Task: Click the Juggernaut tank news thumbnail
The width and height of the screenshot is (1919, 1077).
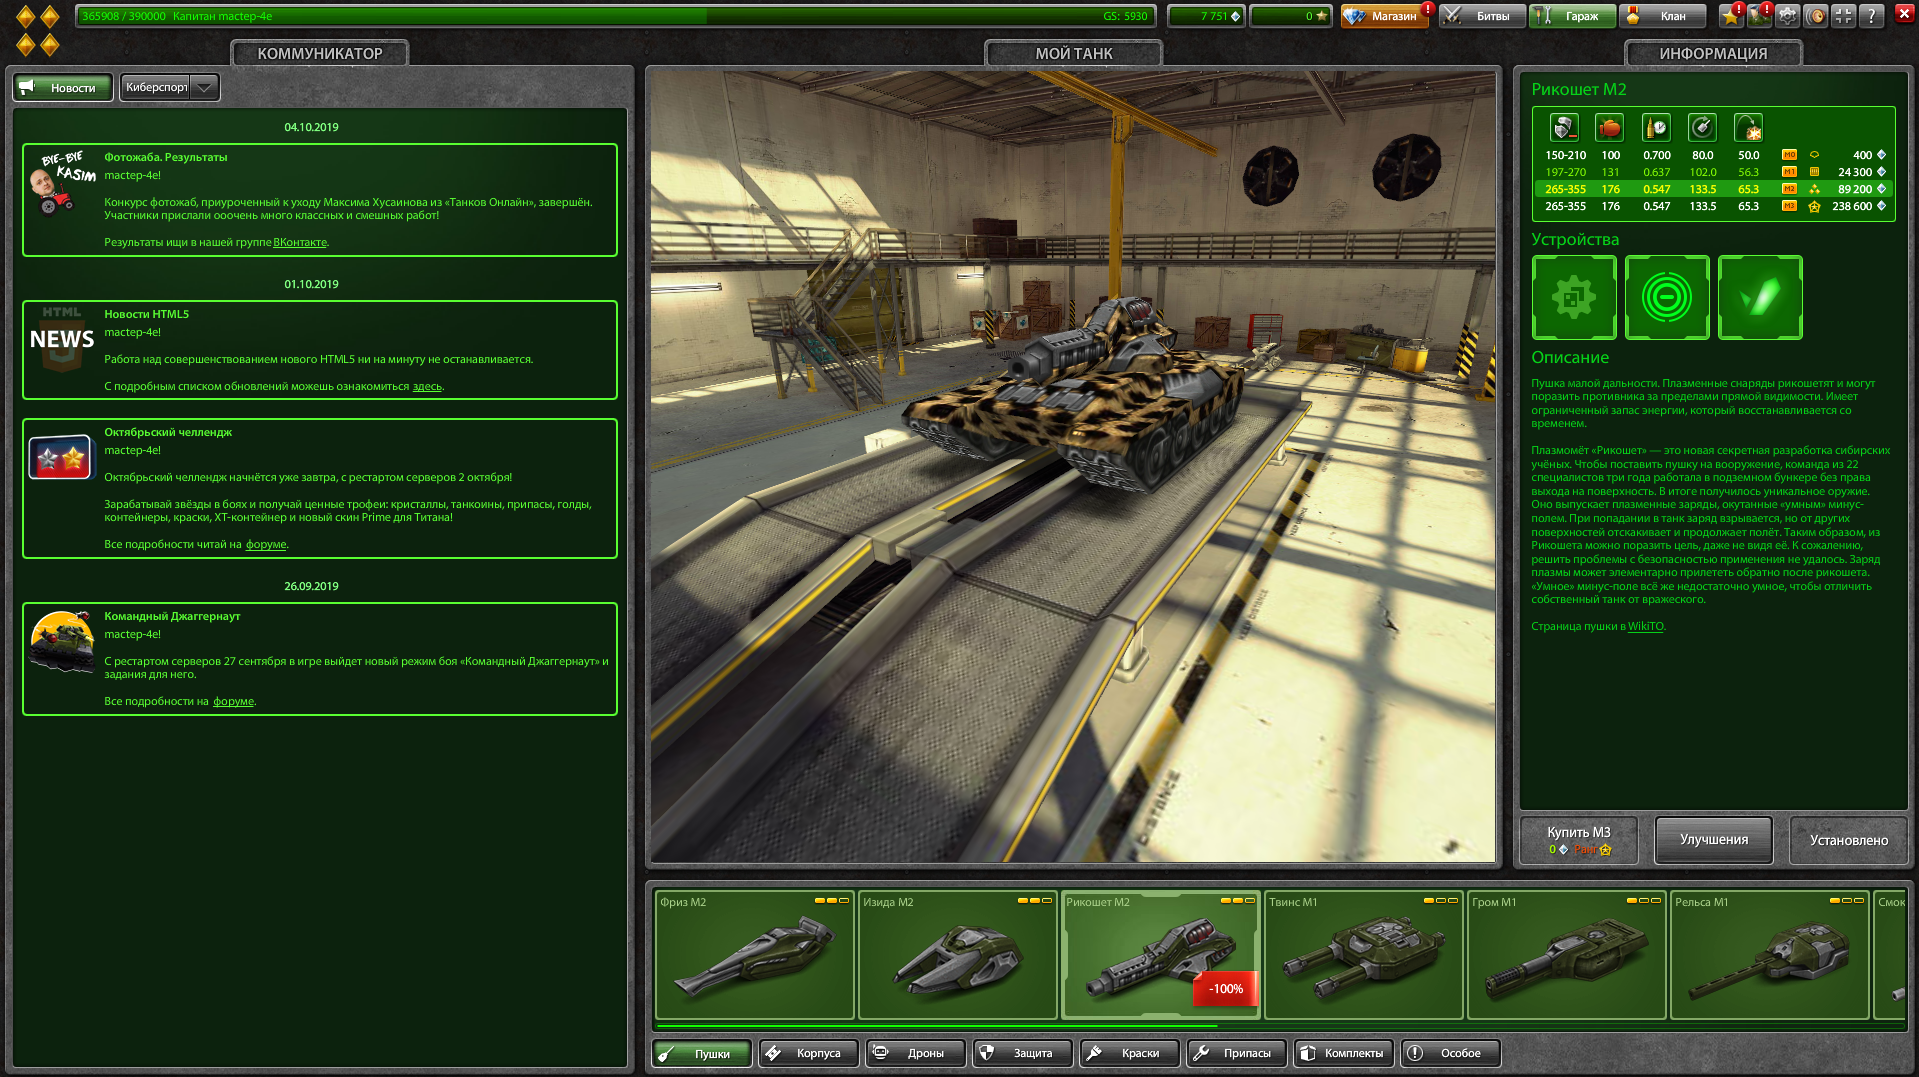Action: click(62, 641)
